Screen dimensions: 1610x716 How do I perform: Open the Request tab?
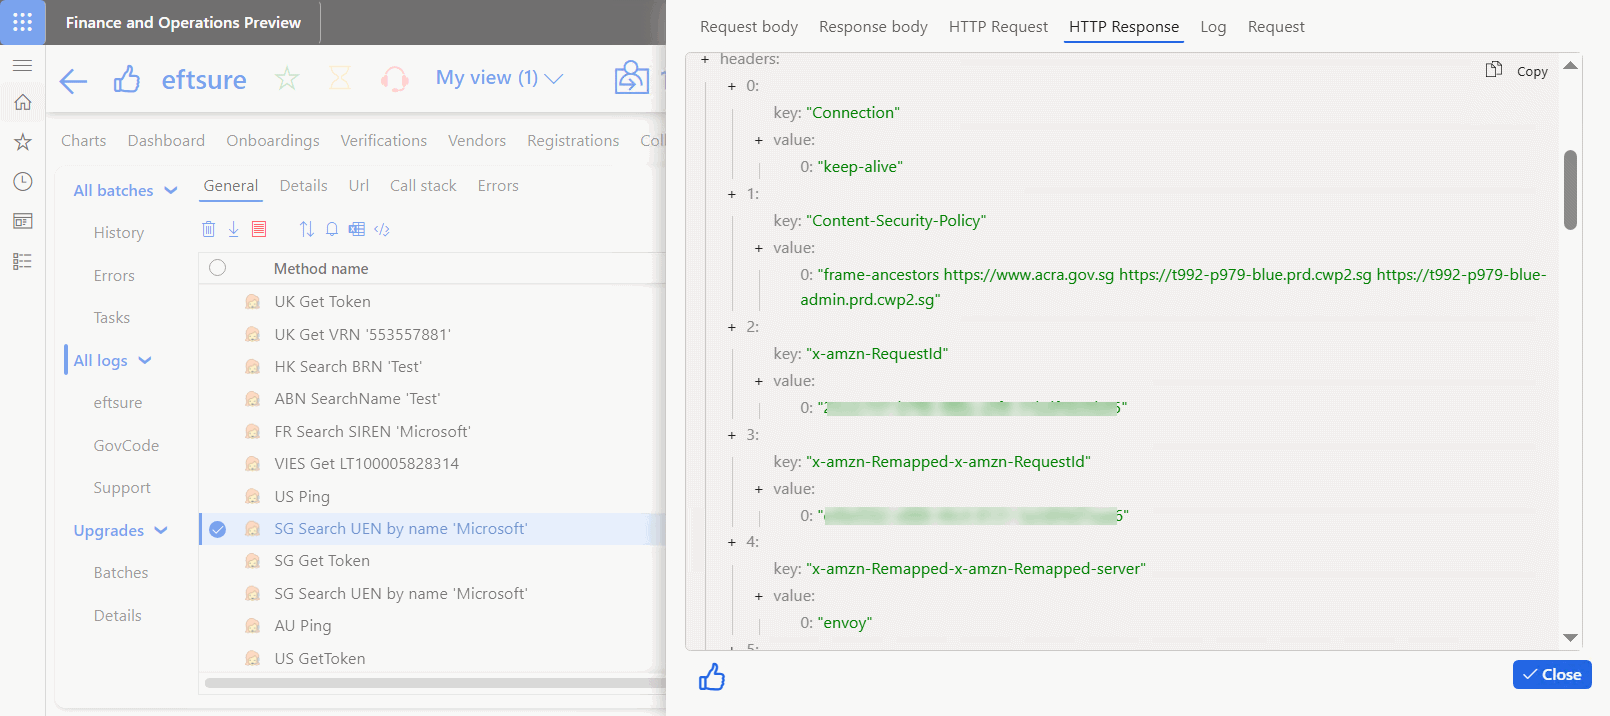1276,27
